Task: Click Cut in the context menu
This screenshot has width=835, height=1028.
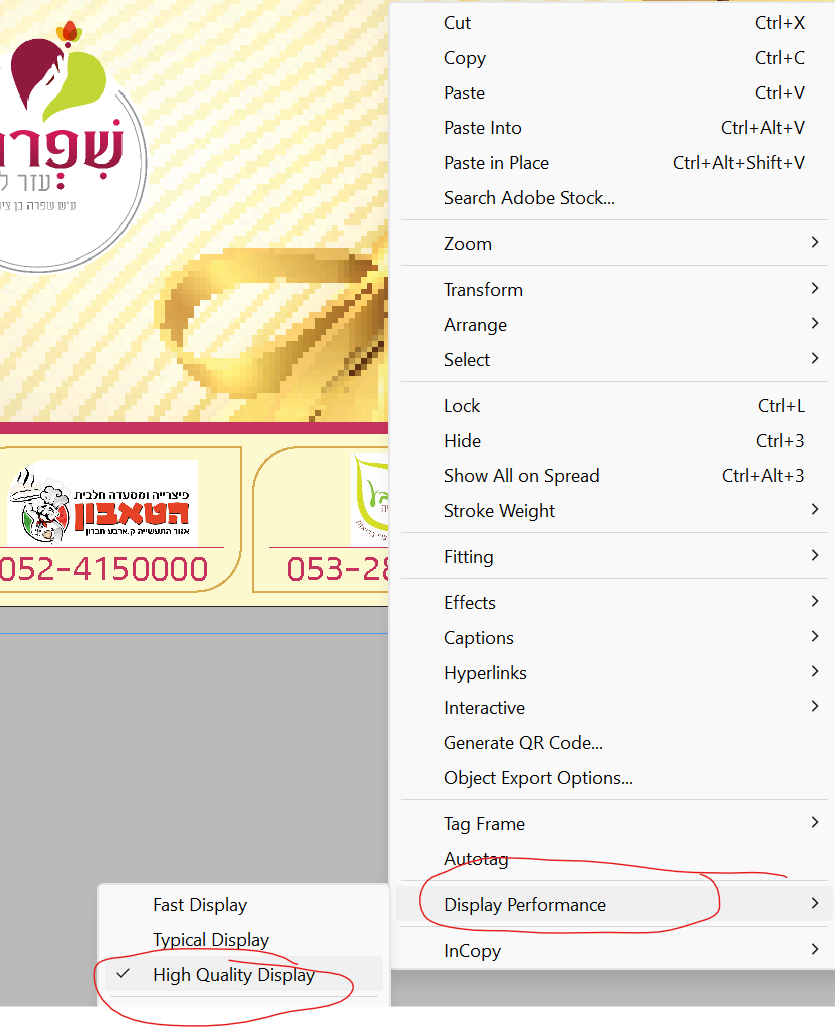Action: (x=614, y=23)
